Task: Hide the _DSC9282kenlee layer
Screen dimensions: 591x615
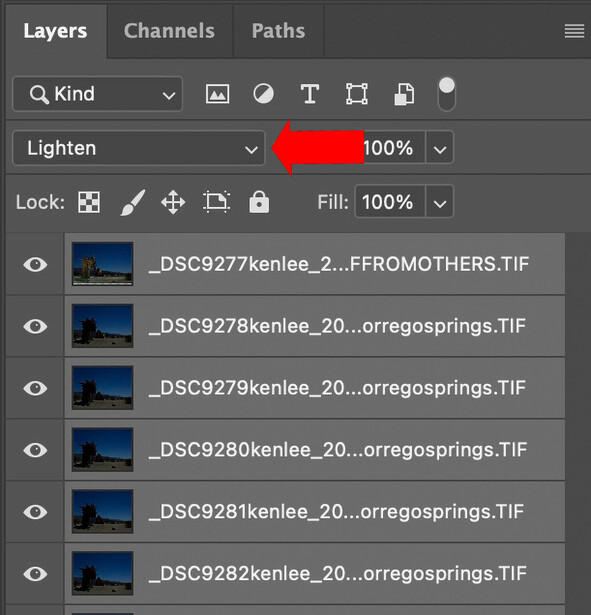Action: pyautogui.click(x=35, y=574)
